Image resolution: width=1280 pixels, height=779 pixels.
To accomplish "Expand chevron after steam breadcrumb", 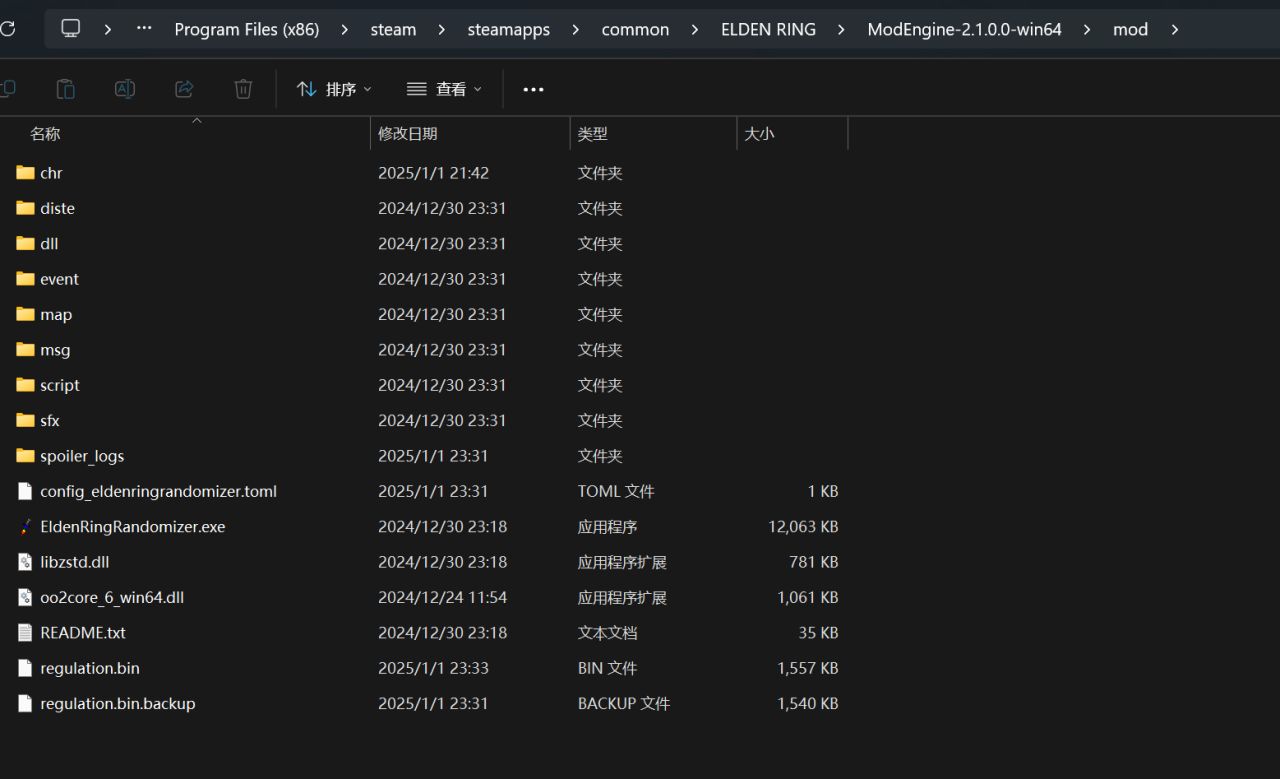I will (442, 29).
